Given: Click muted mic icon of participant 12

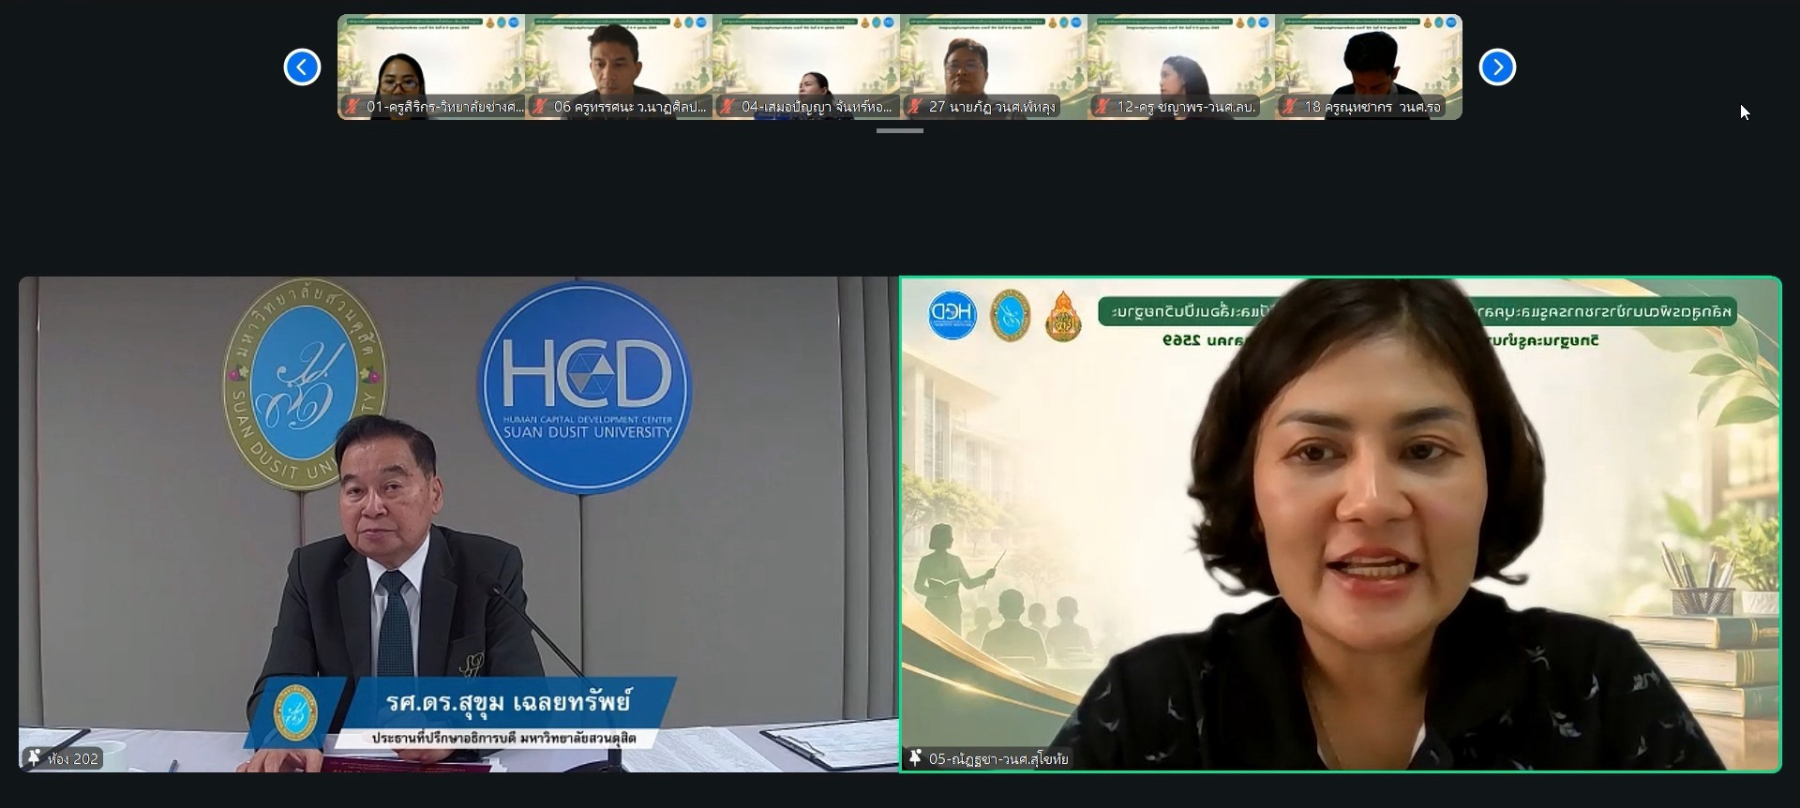Looking at the screenshot, I should (1102, 106).
